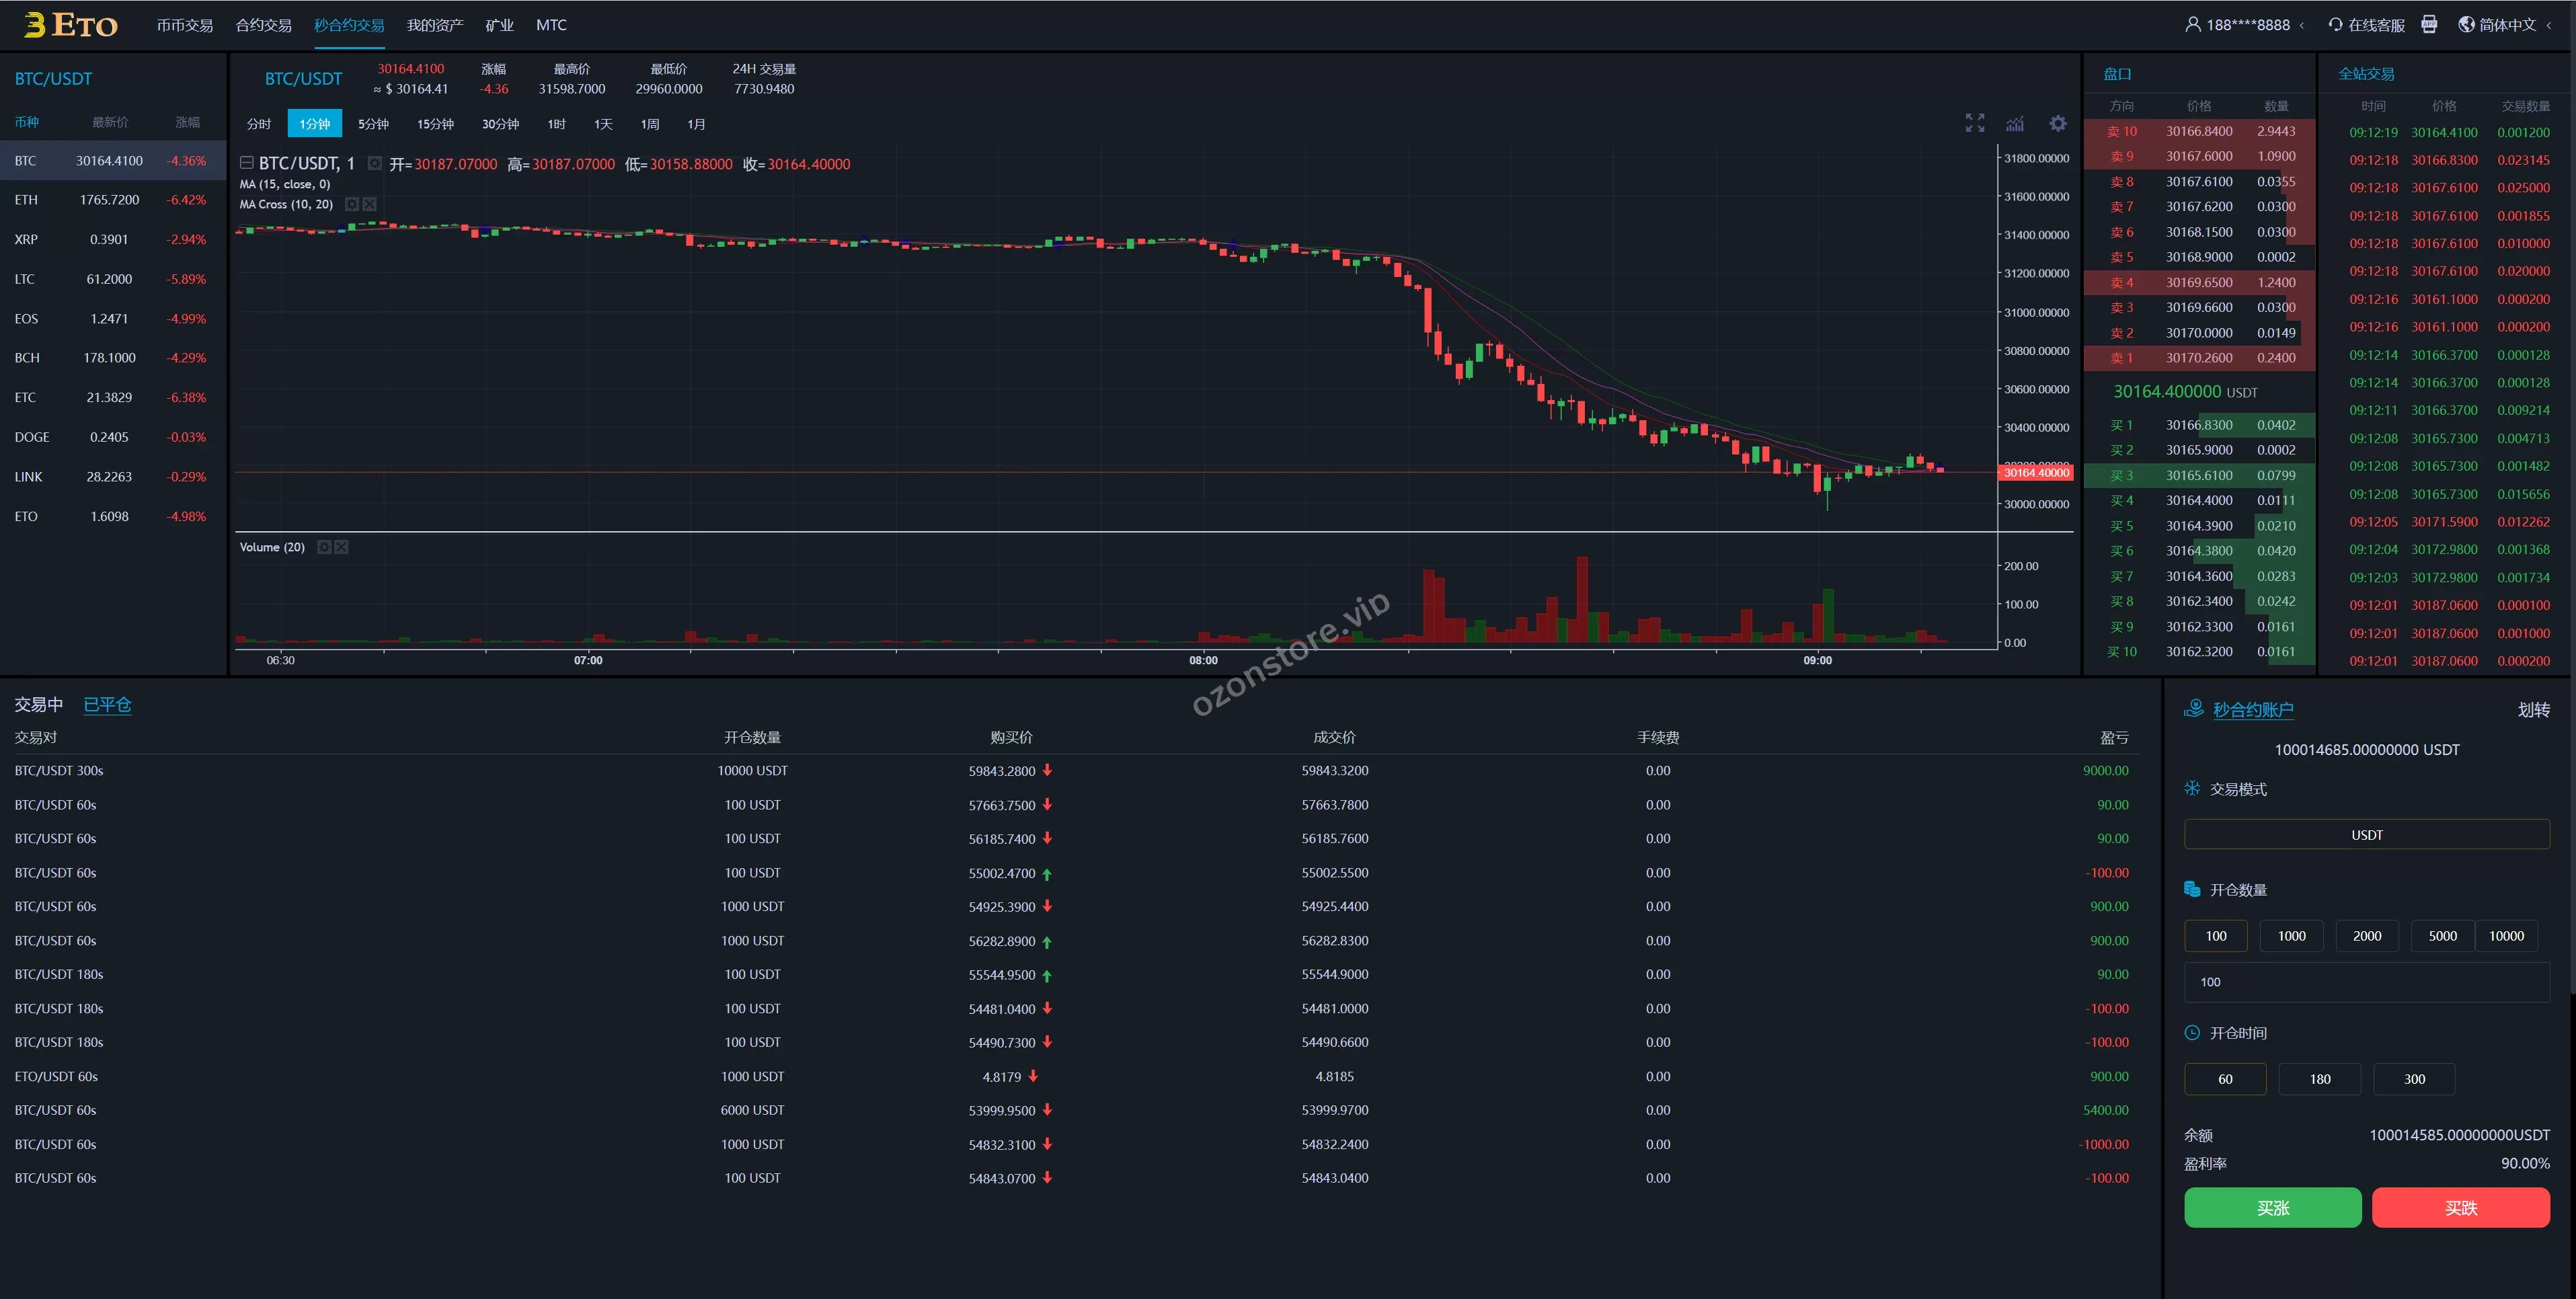The width and height of the screenshot is (2576, 1299).
Task: Choose the 180 second 开仓时间 option
Action: (2319, 1079)
